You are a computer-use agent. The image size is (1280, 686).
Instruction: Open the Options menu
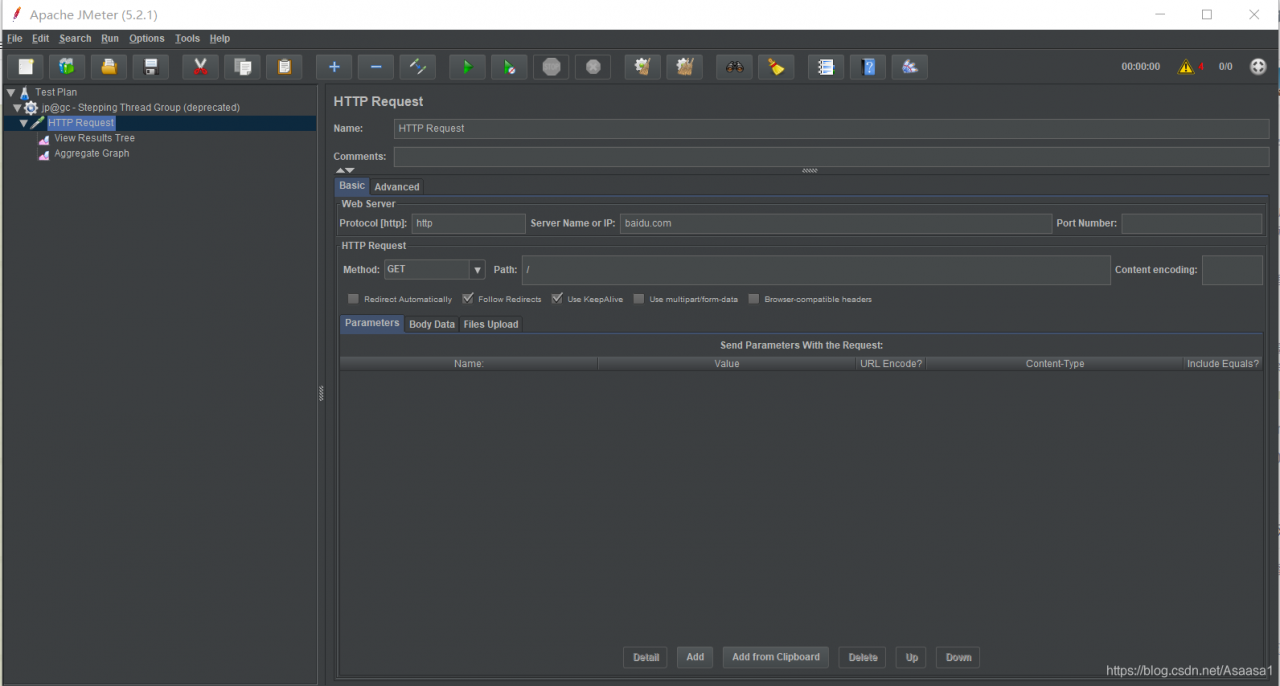point(147,39)
